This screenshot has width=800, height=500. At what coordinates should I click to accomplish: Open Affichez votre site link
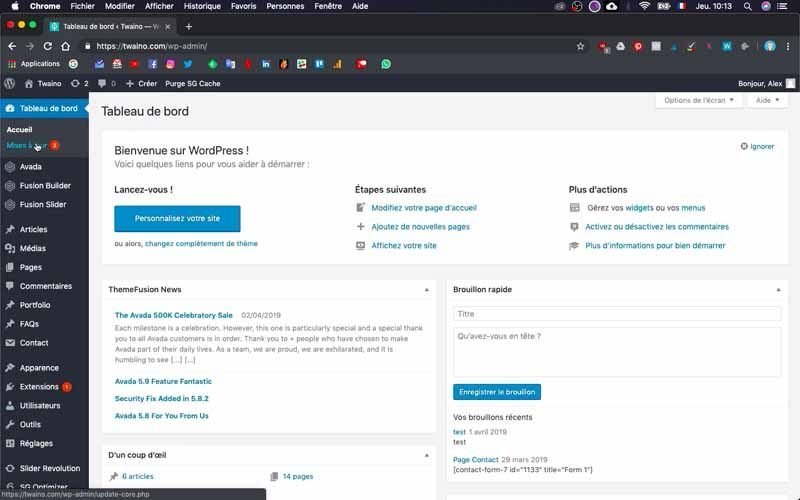click(404, 245)
